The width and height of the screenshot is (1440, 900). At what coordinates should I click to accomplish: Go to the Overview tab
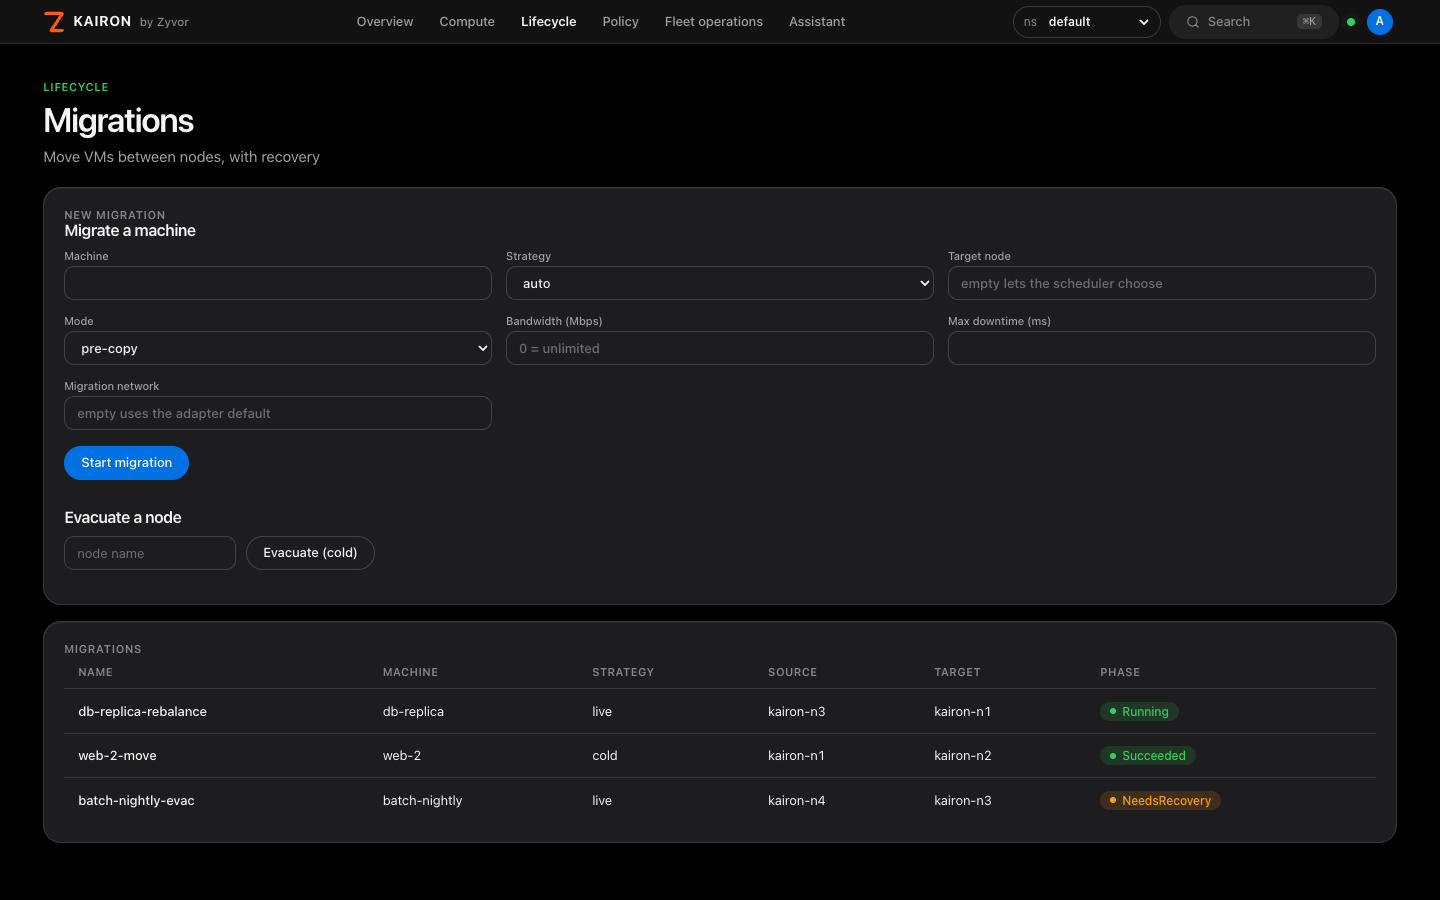coord(385,22)
